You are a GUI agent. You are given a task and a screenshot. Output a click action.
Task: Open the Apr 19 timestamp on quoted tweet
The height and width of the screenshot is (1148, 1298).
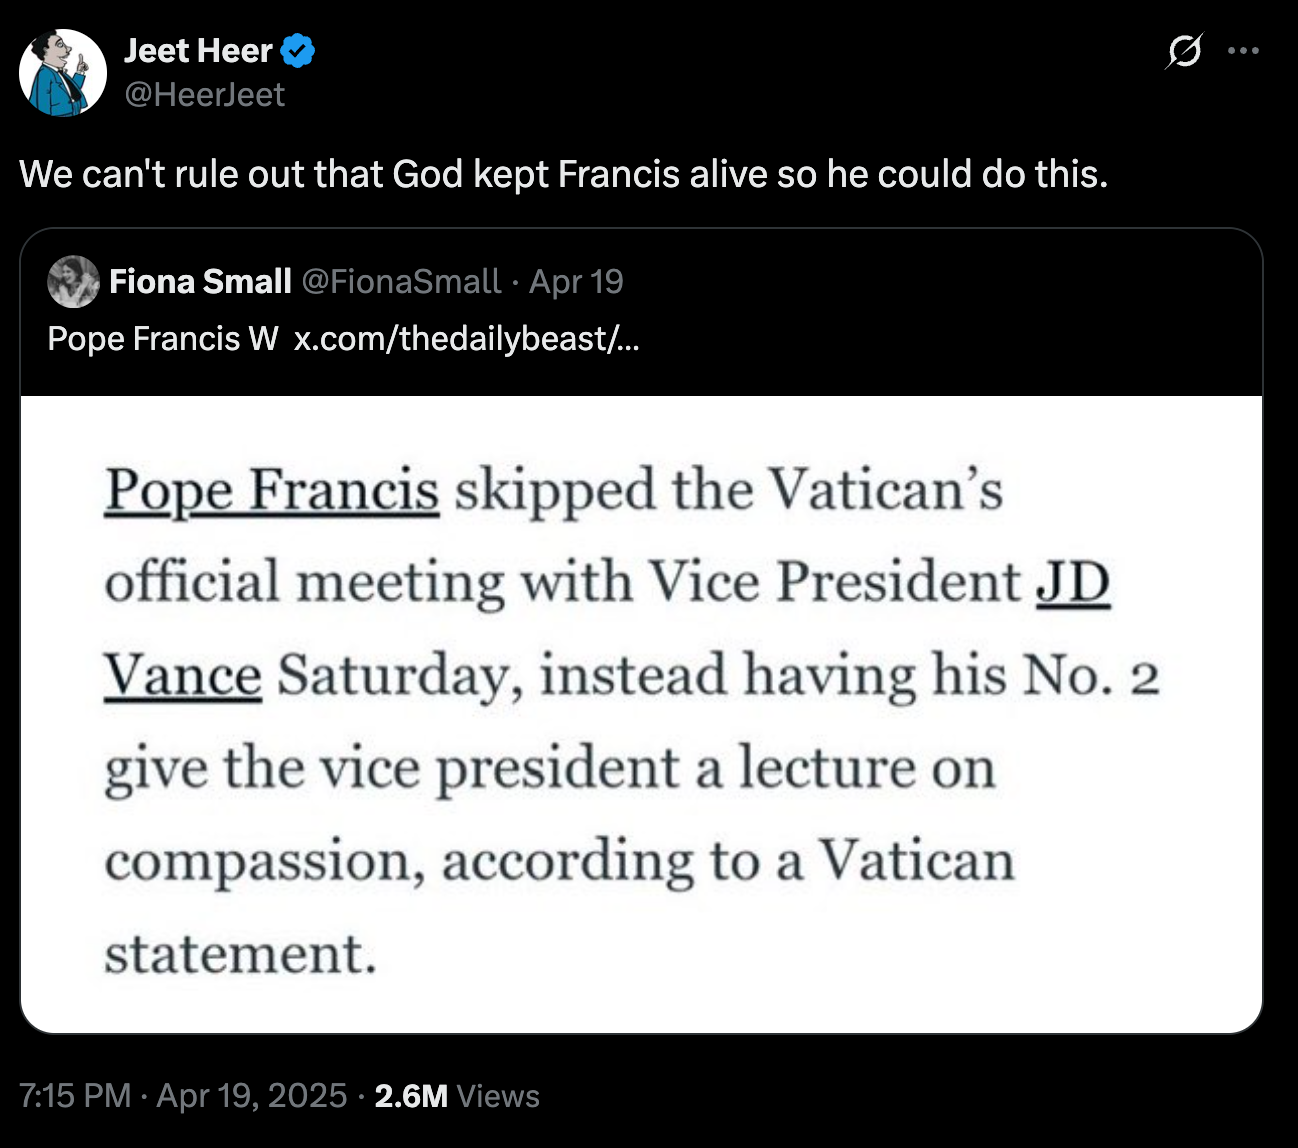[x=578, y=281]
